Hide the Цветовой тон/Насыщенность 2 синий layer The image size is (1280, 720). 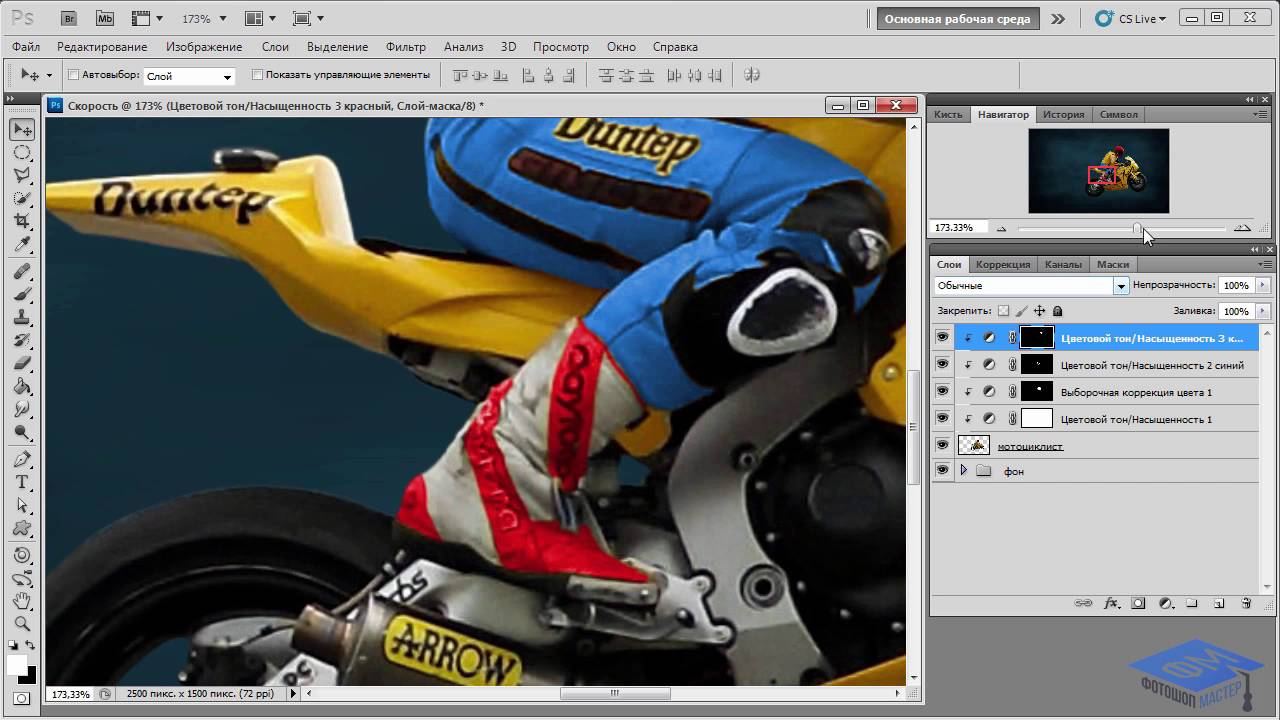942,365
